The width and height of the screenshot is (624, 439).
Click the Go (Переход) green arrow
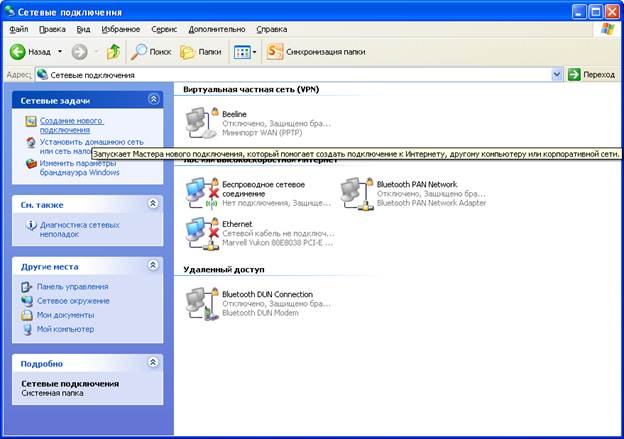[574, 74]
